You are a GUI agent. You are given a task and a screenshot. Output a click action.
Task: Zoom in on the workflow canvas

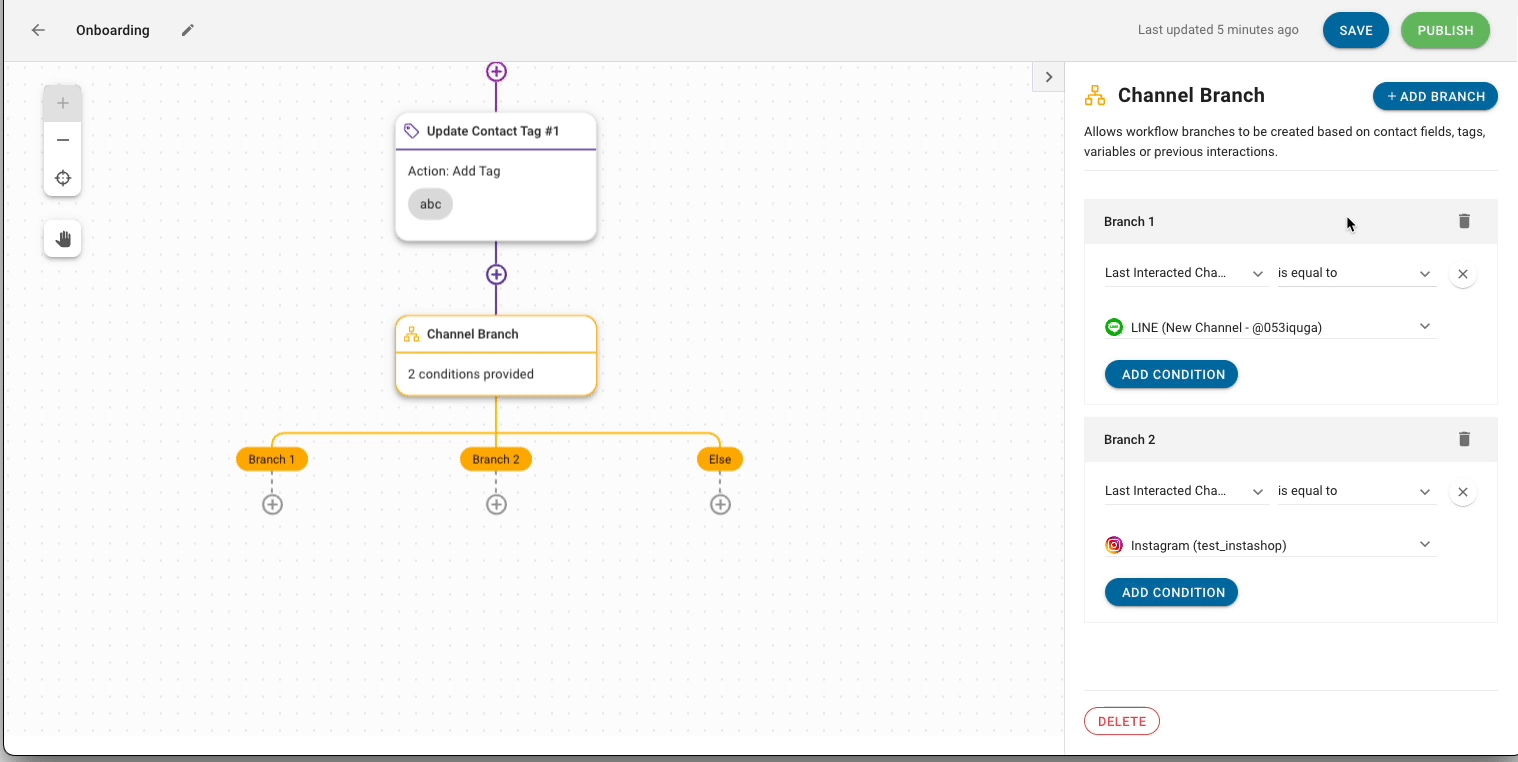point(63,103)
